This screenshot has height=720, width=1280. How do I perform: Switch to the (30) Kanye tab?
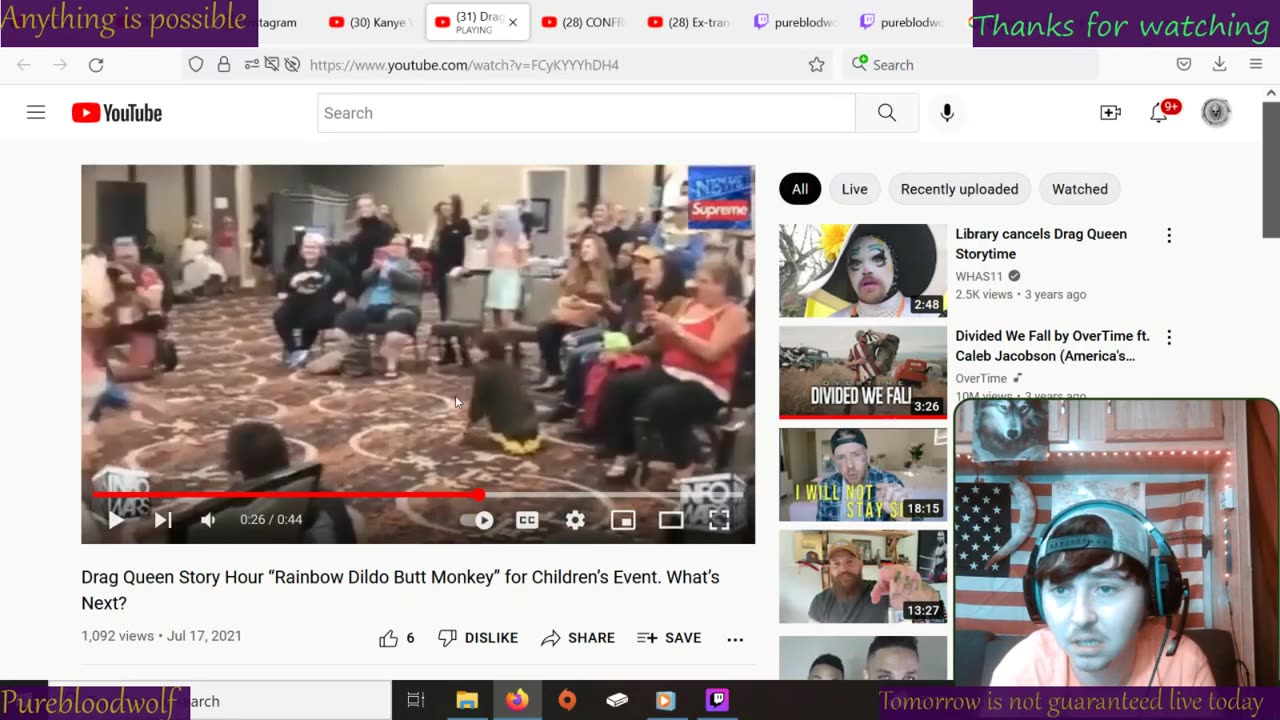371,22
